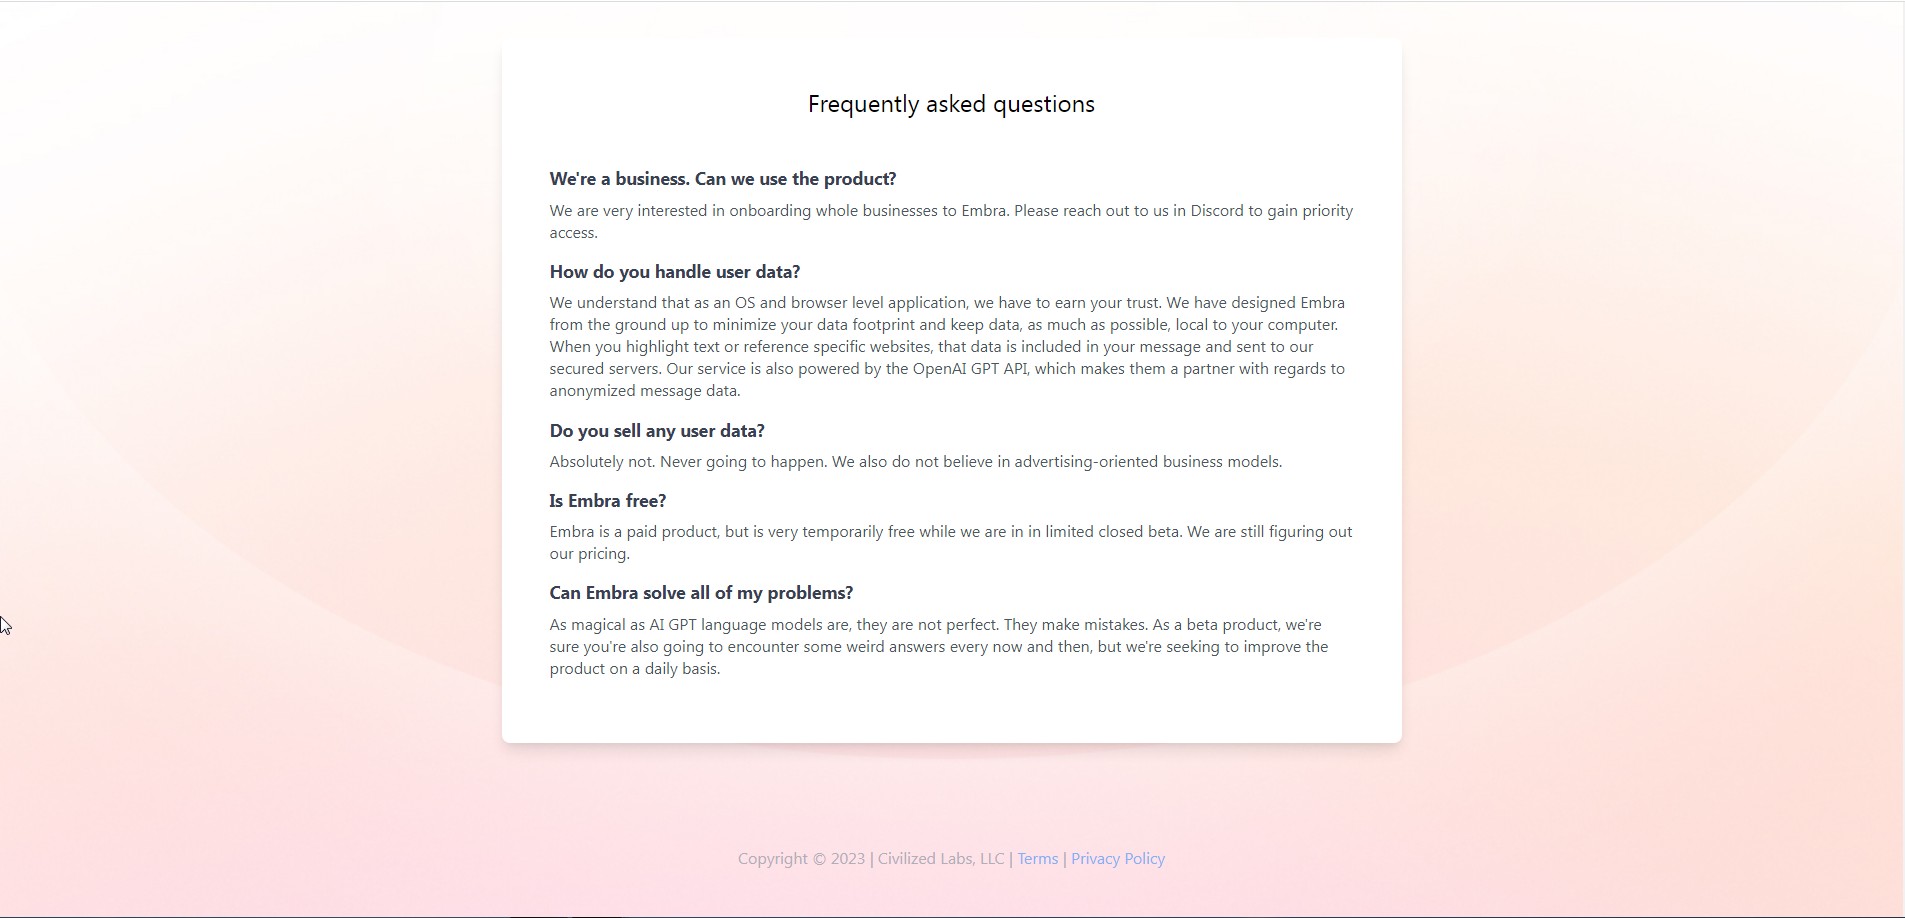Click question 'Is Embra free?'
Image resolution: width=1905 pixels, height=918 pixels.
click(608, 501)
